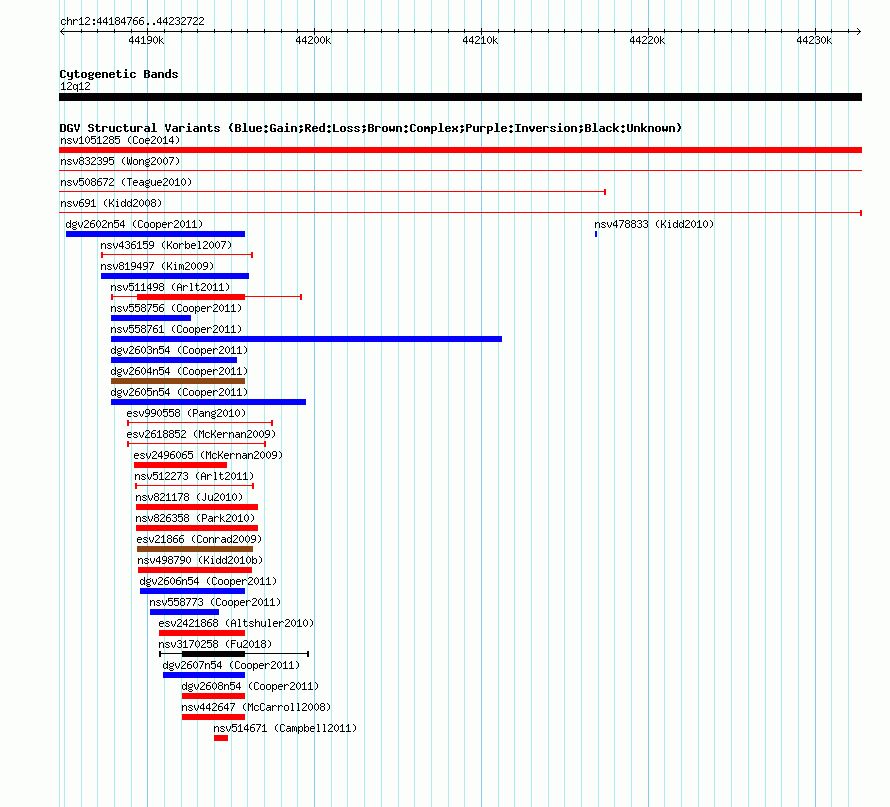Select the nsv558773 blue gain bar

[x=184, y=612]
